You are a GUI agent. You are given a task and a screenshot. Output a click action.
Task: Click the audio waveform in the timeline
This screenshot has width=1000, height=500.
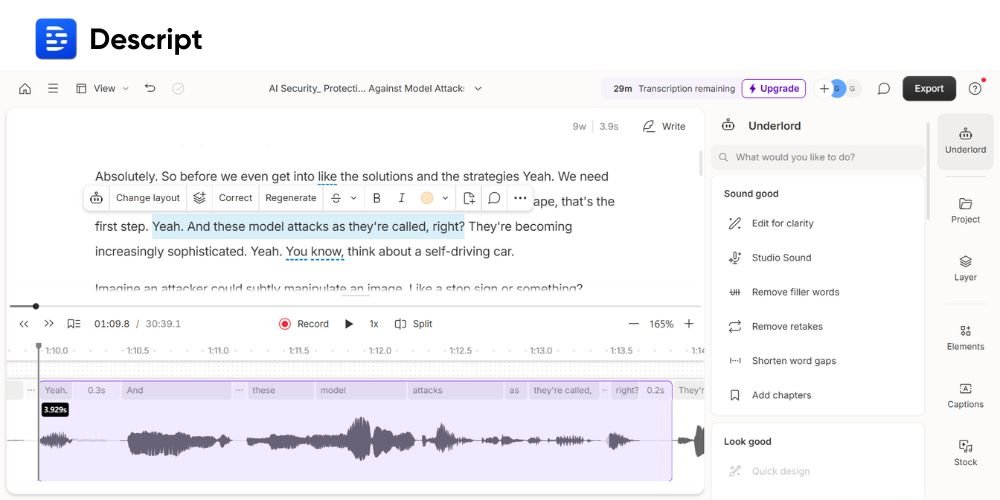point(355,440)
